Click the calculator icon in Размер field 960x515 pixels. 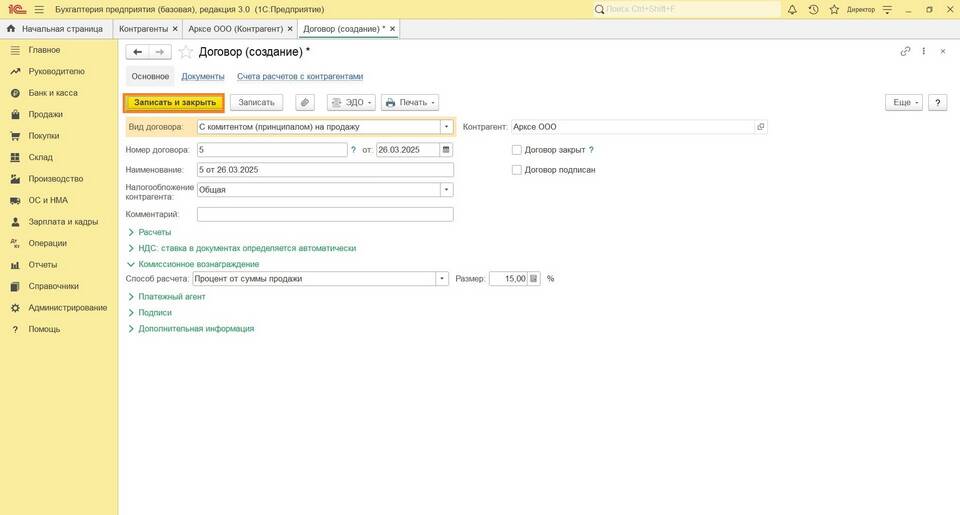pos(534,279)
